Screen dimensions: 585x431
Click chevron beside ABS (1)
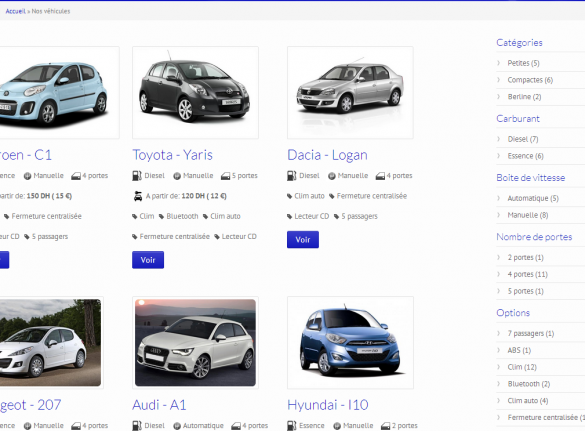coord(498,350)
